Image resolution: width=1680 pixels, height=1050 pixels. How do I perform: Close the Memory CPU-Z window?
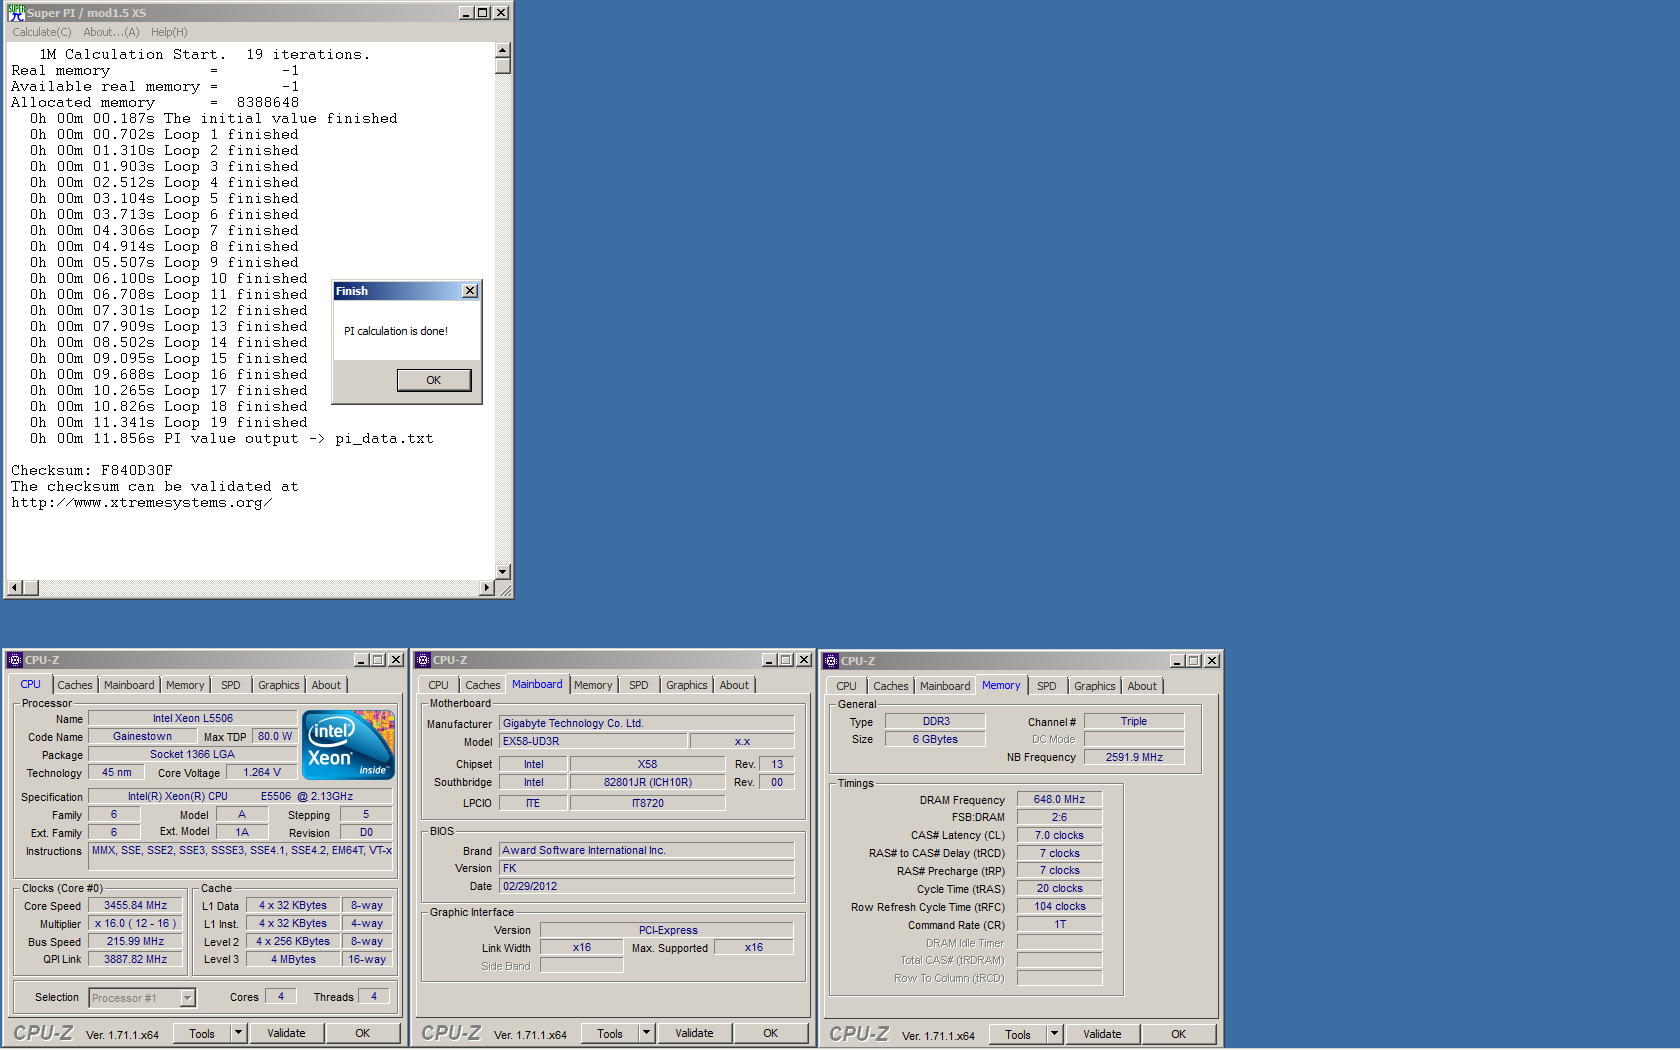tap(1212, 661)
